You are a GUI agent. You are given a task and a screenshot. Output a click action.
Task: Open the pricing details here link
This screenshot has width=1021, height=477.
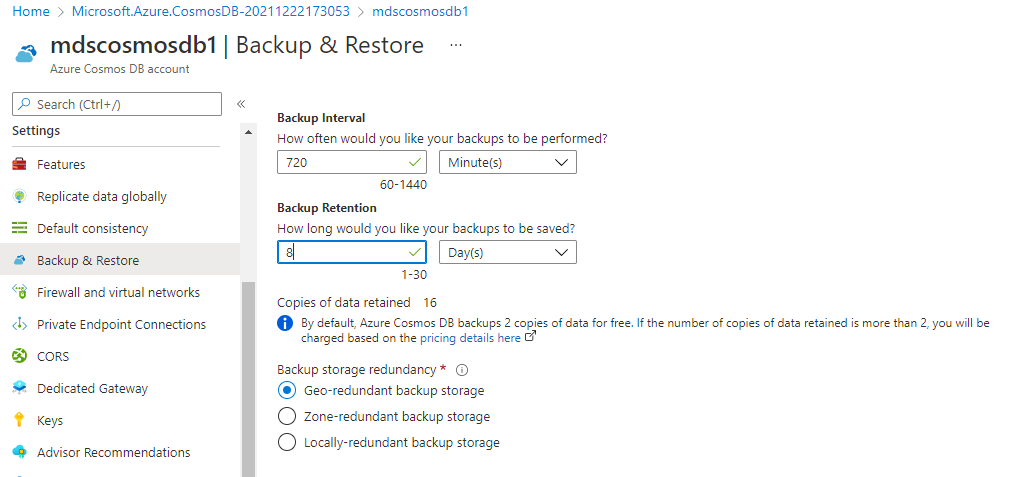[470, 338]
